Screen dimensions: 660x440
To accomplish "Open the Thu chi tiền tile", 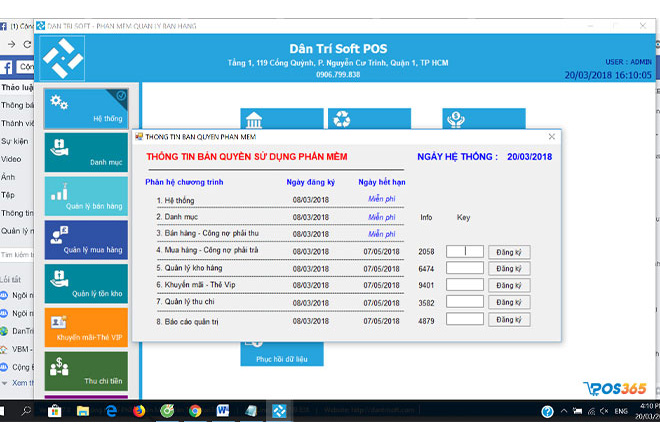I will click(86, 371).
